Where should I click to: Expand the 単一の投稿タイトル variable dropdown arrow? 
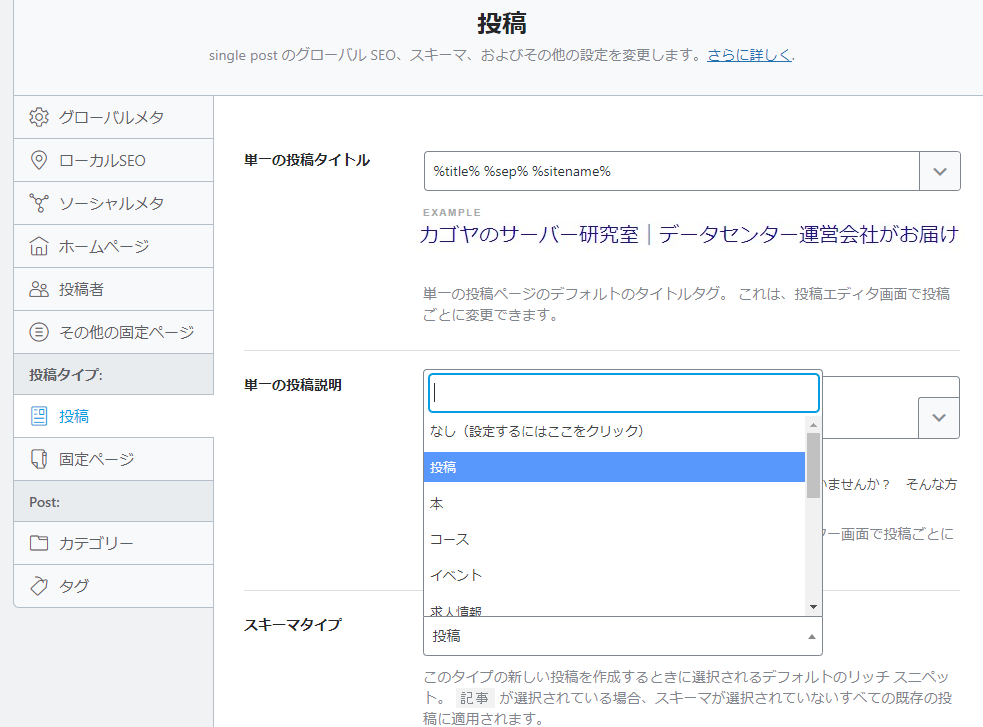click(x=939, y=171)
